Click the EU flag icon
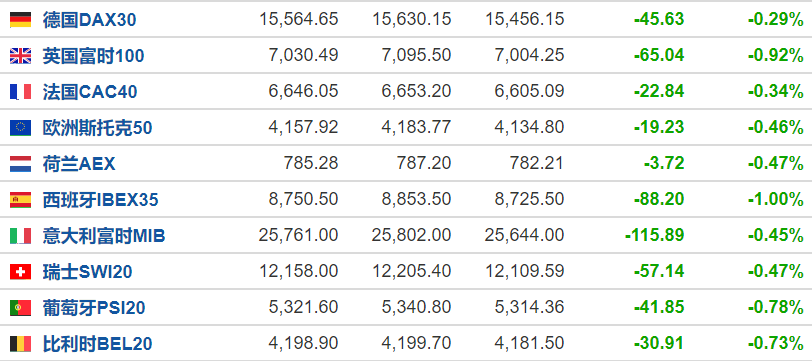The width and height of the screenshot is (812, 361). (20, 128)
